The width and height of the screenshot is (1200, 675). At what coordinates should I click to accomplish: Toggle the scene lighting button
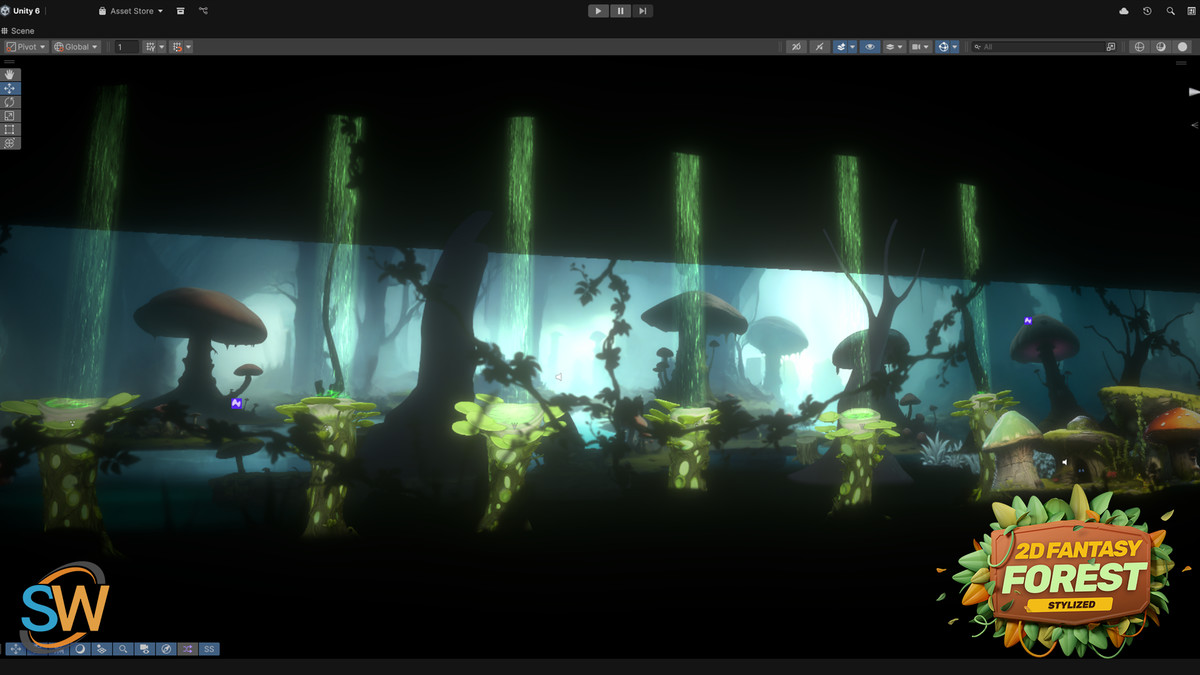(841, 46)
